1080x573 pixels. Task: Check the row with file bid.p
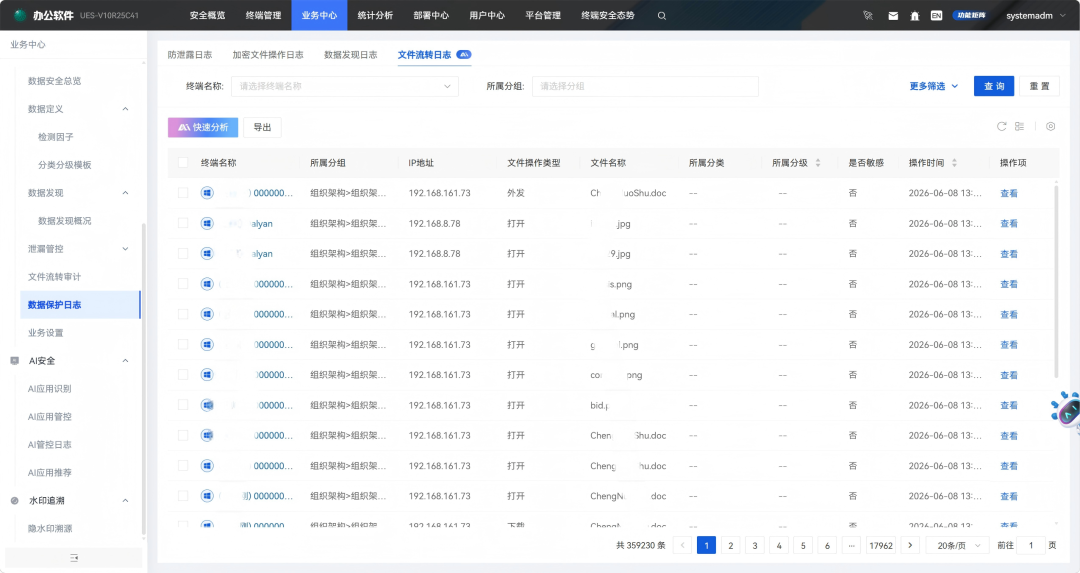coord(183,405)
